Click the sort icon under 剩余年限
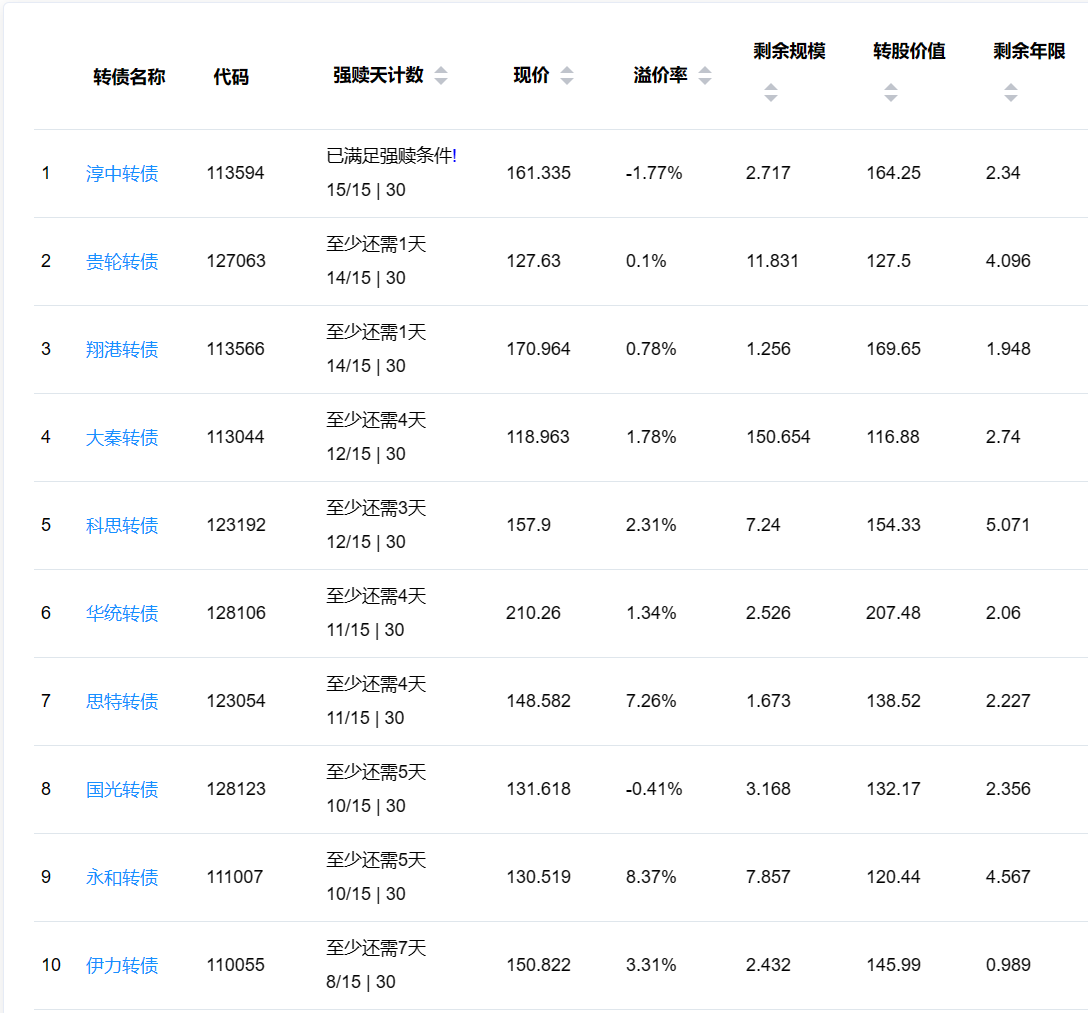 pyautogui.click(x=1011, y=93)
